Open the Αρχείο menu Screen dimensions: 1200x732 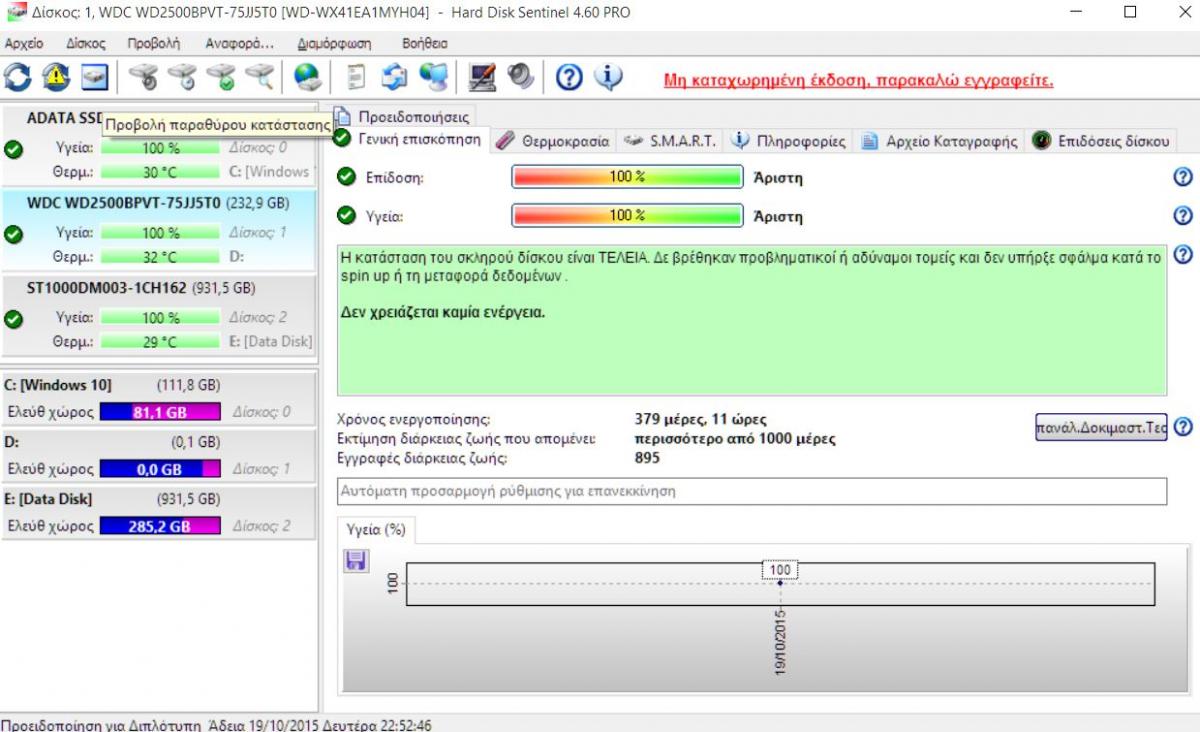pos(24,44)
